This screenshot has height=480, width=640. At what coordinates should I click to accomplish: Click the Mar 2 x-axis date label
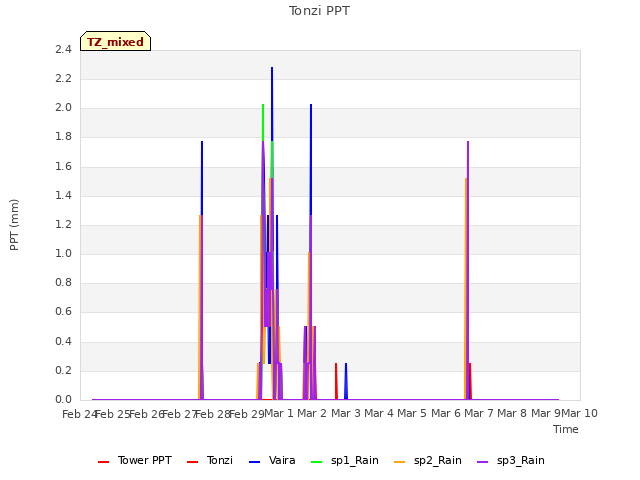[x=312, y=413]
